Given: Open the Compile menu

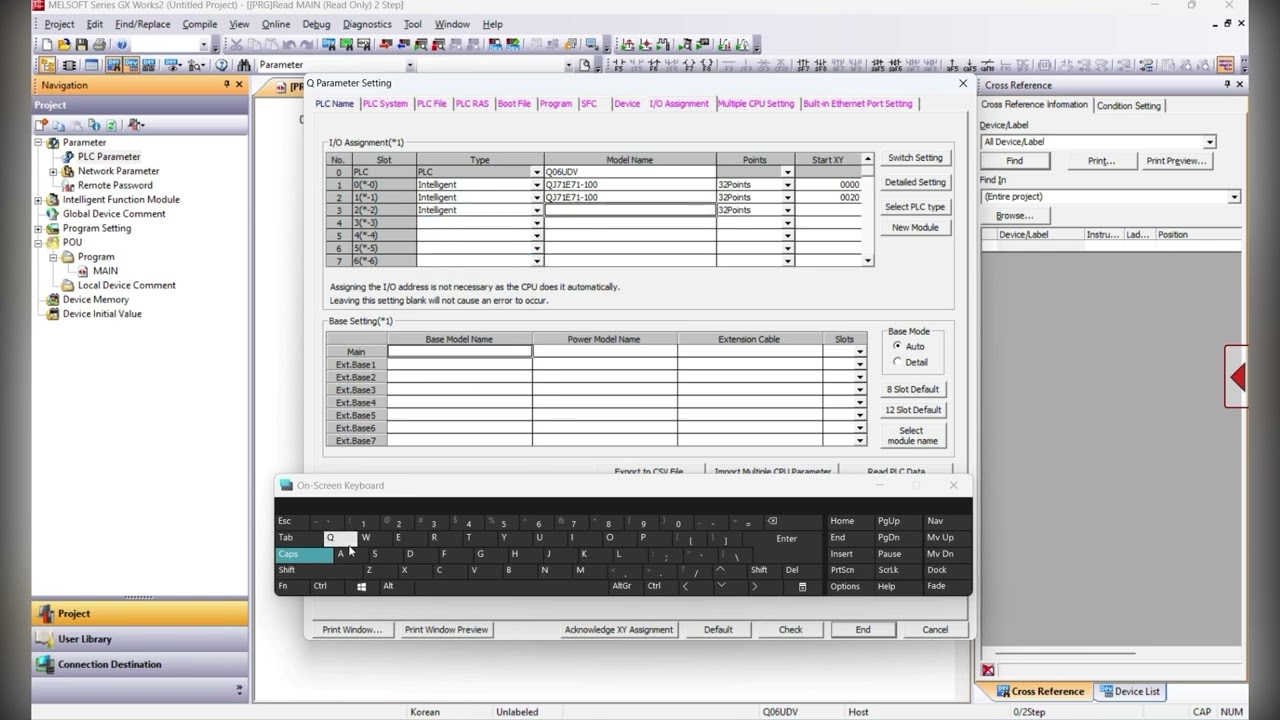Looking at the screenshot, I should point(199,24).
